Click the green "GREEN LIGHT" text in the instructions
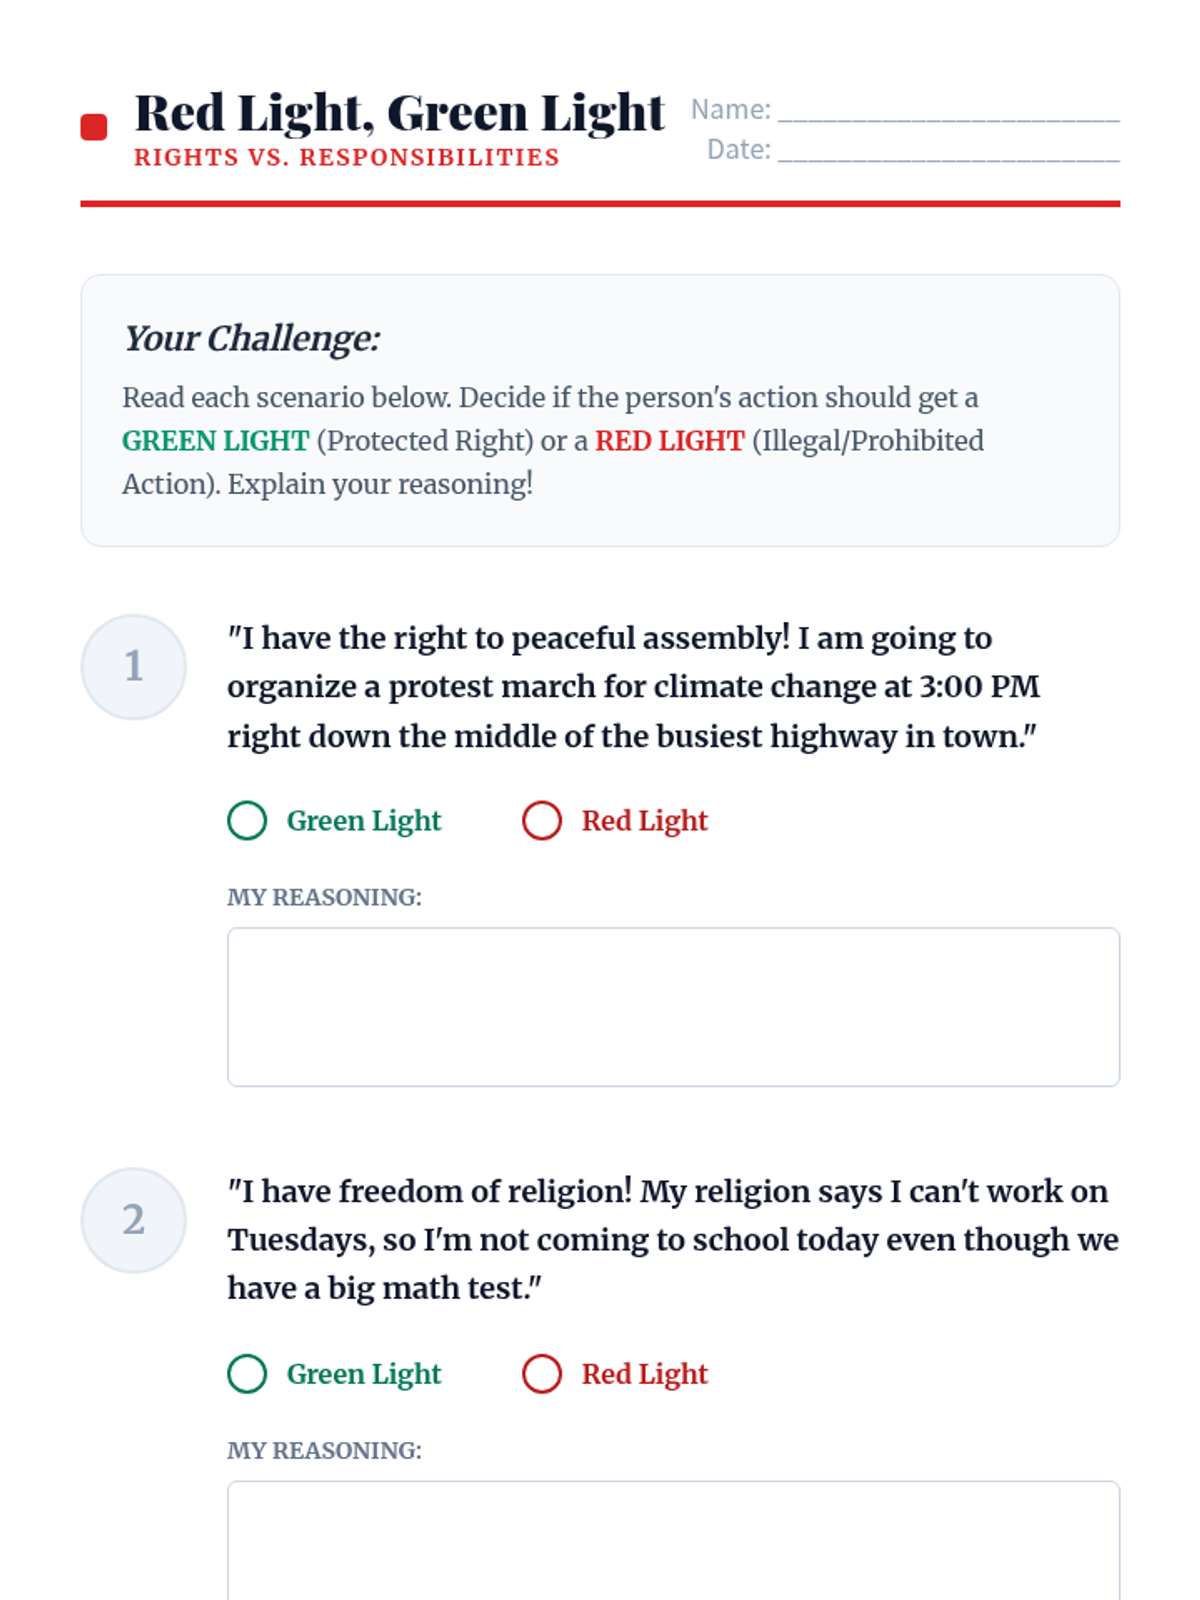Image resolution: width=1200 pixels, height=1600 pixels. pos(215,441)
